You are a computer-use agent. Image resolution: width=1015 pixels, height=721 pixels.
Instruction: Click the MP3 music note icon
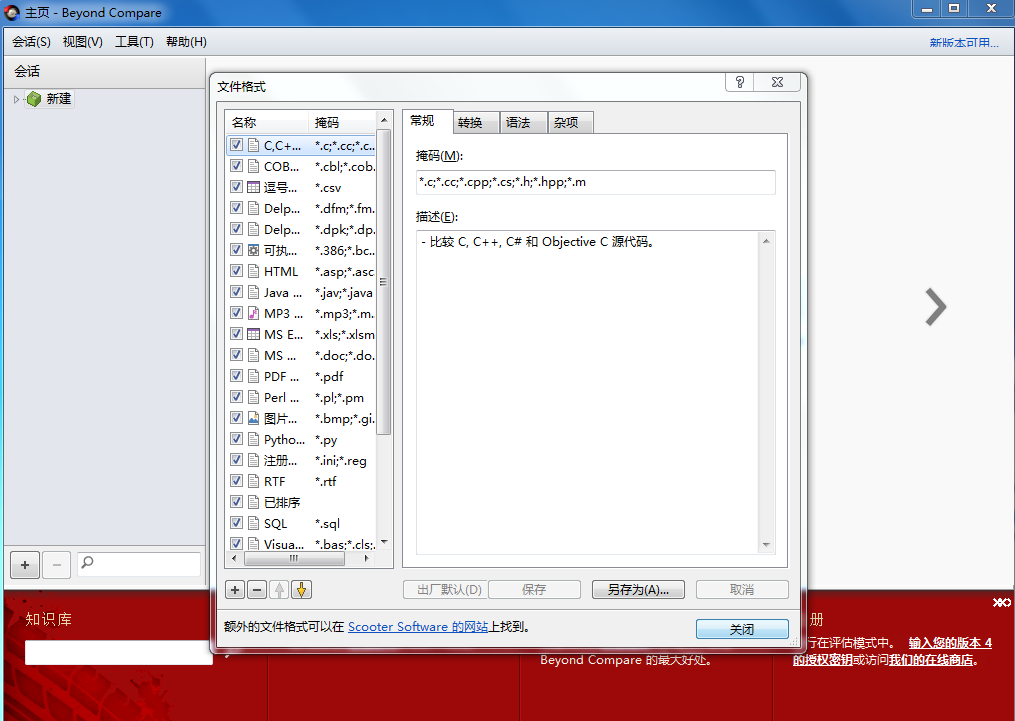click(254, 313)
